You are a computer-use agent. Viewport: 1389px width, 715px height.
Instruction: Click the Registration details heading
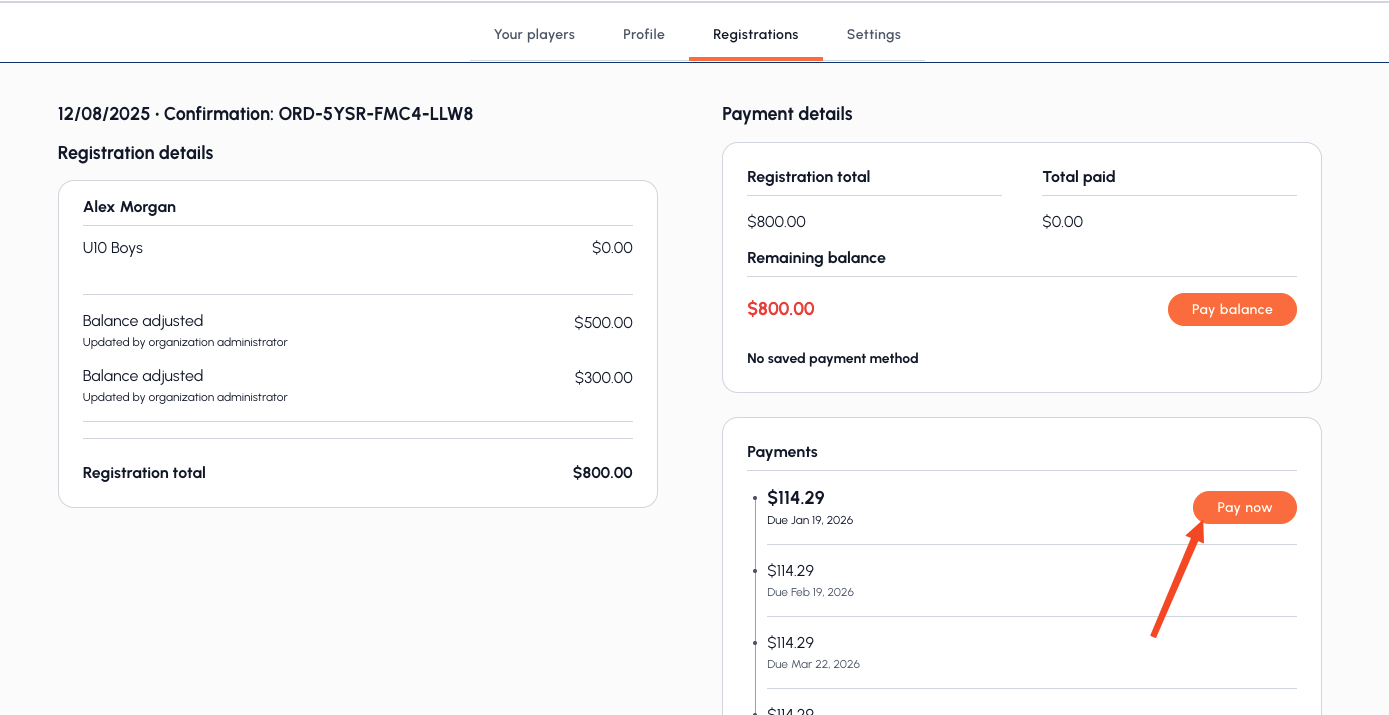tap(135, 153)
